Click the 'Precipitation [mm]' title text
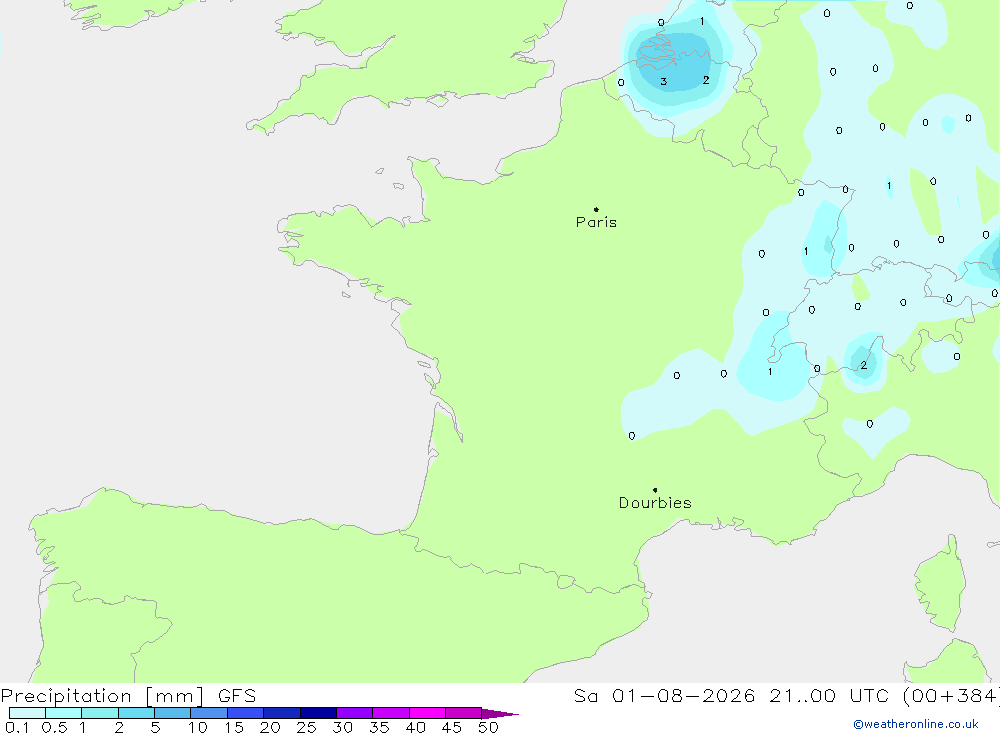 click(102, 696)
